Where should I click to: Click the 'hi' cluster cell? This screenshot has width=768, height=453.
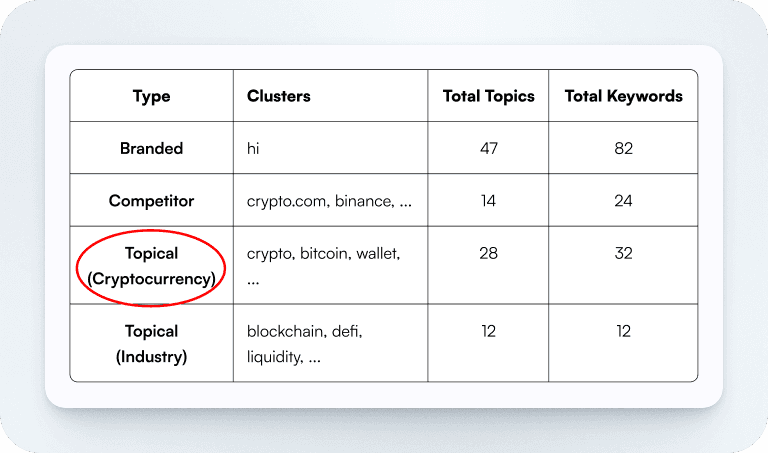click(x=253, y=149)
